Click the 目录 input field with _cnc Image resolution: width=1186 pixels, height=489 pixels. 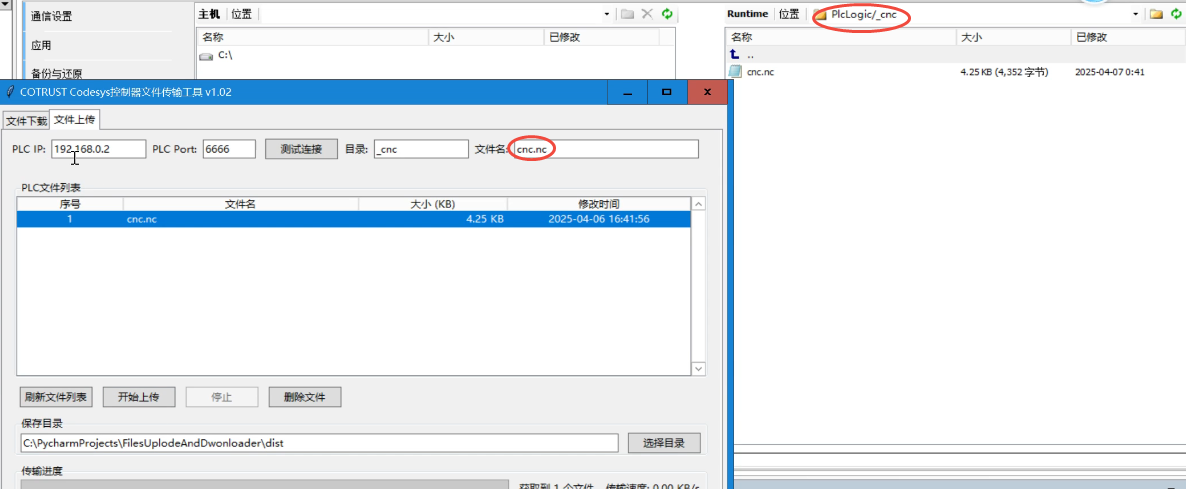[421, 149]
